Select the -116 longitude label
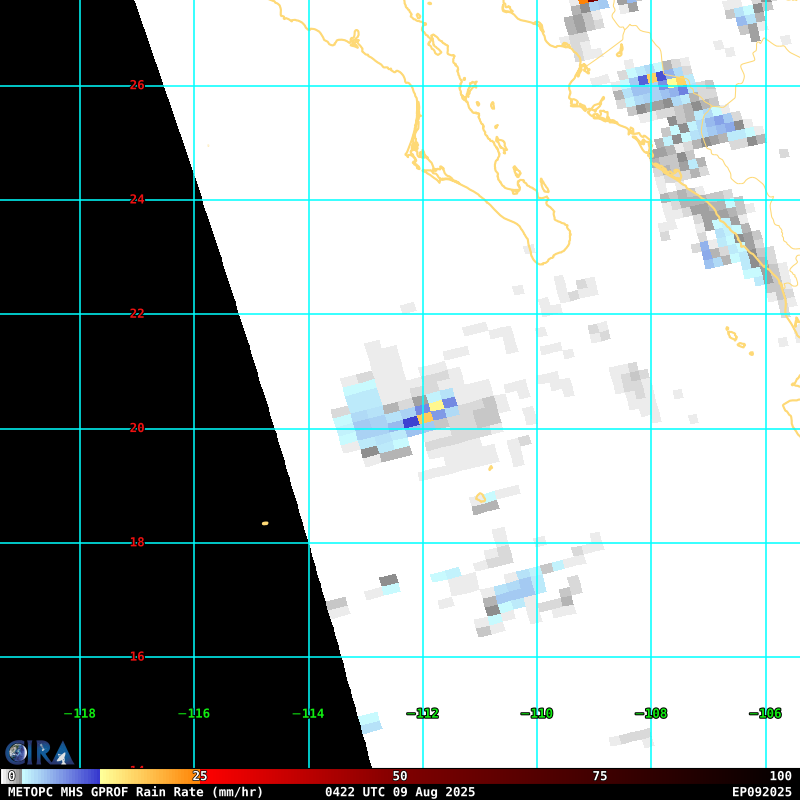The width and height of the screenshot is (800, 800). [194, 714]
